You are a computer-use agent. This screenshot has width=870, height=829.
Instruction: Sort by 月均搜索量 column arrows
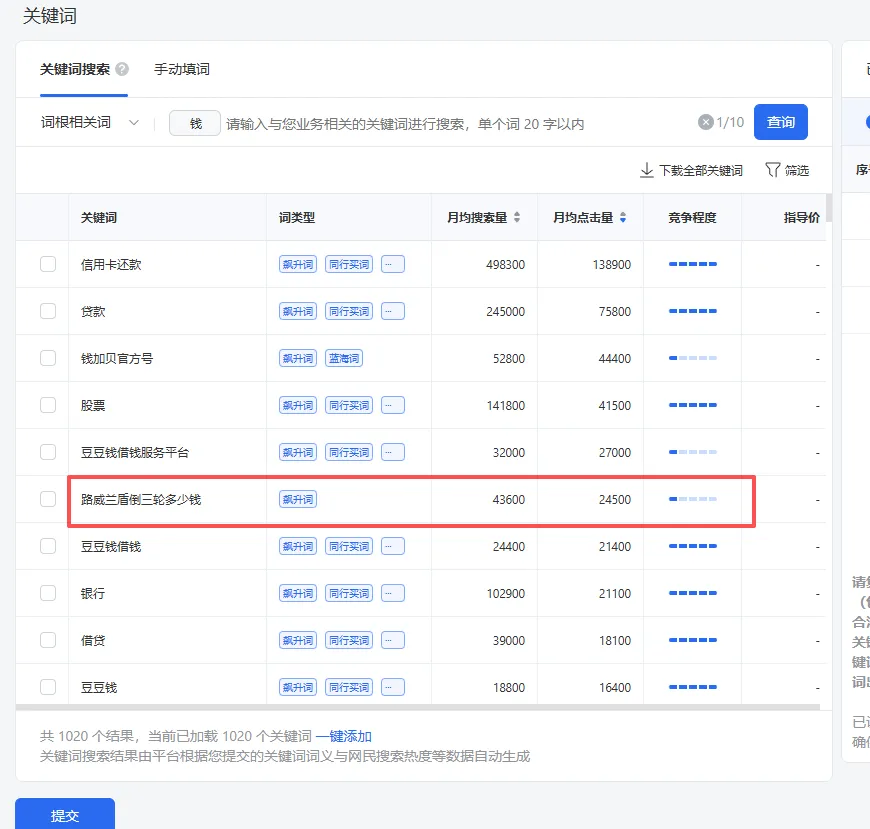point(517,218)
